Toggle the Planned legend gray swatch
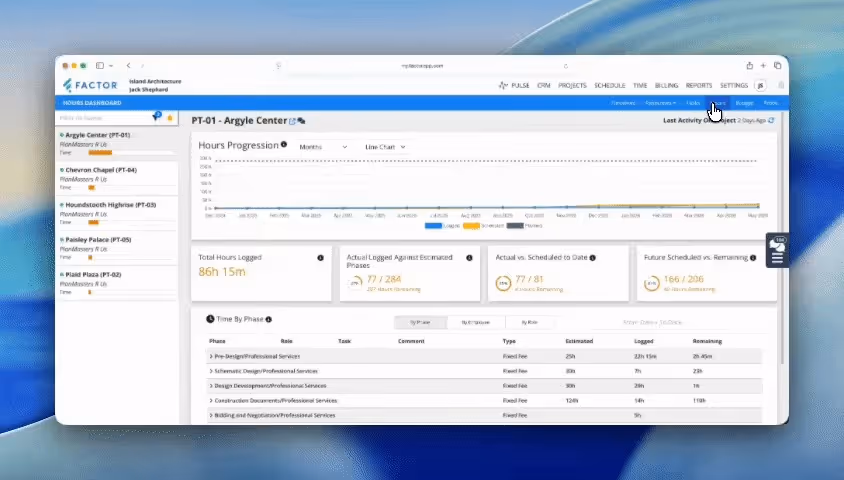 tap(515, 226)
